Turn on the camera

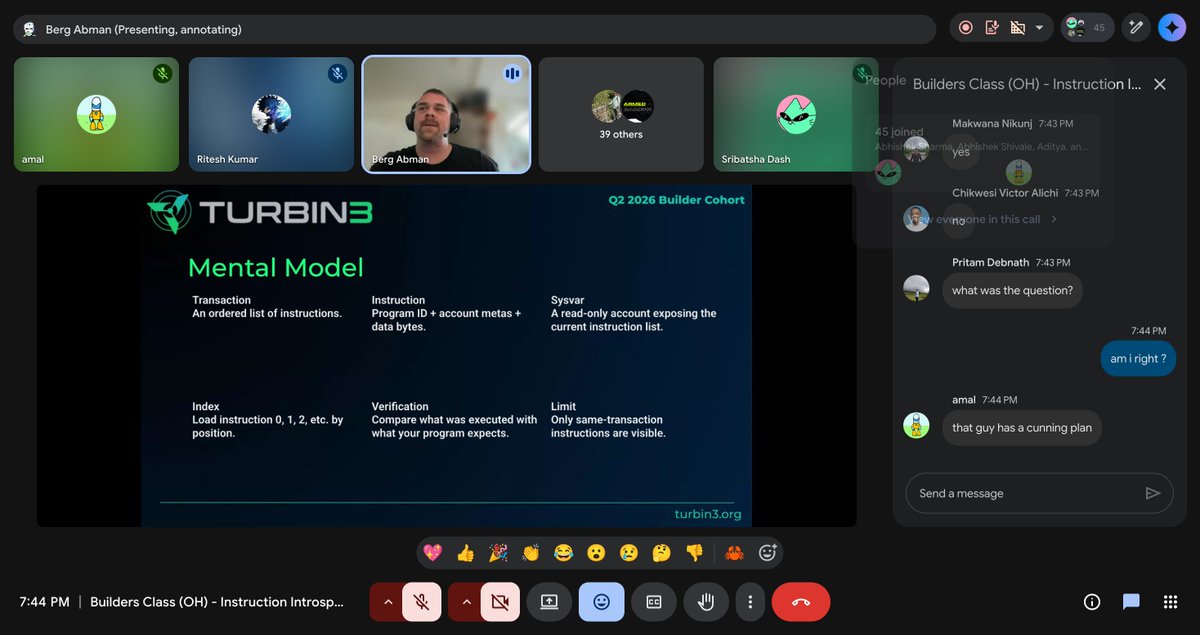tap(501, 602)
